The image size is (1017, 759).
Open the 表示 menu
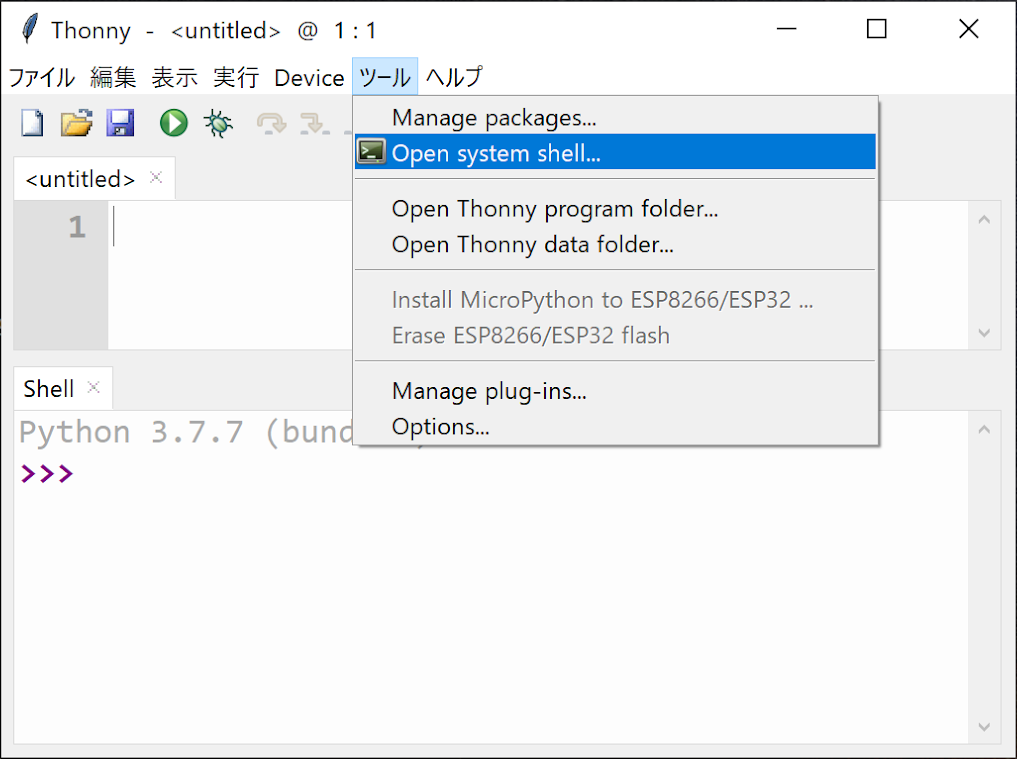click(174, 77)
